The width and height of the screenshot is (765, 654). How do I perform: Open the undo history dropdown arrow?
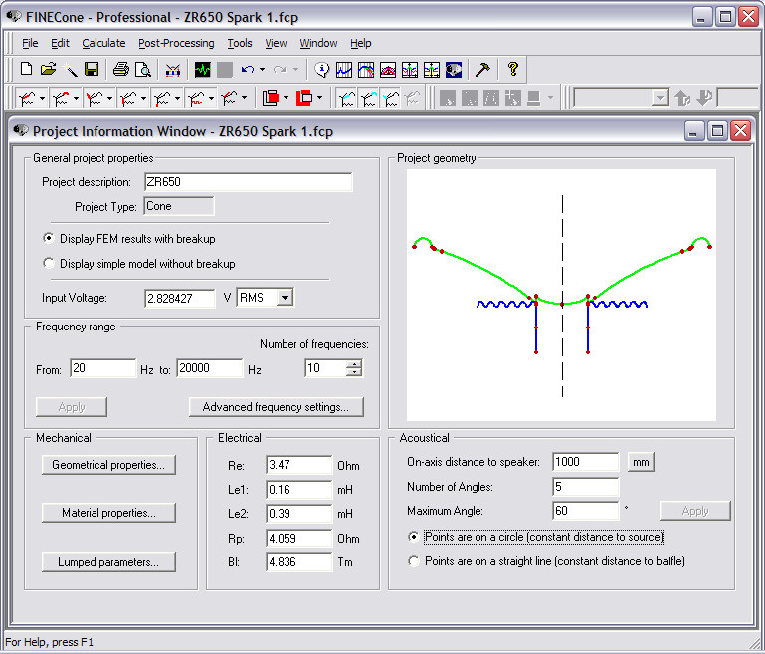click(262, 70)
